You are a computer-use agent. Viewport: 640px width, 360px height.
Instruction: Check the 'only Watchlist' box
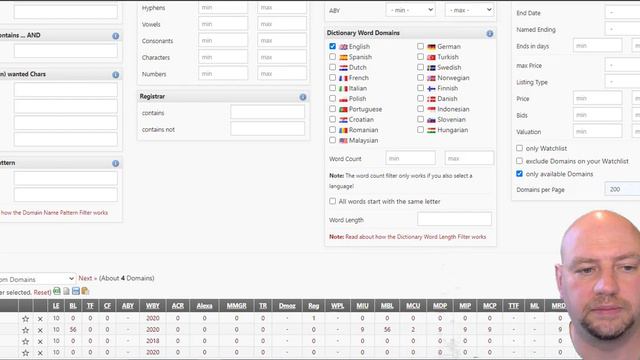(x=519, y=148)
